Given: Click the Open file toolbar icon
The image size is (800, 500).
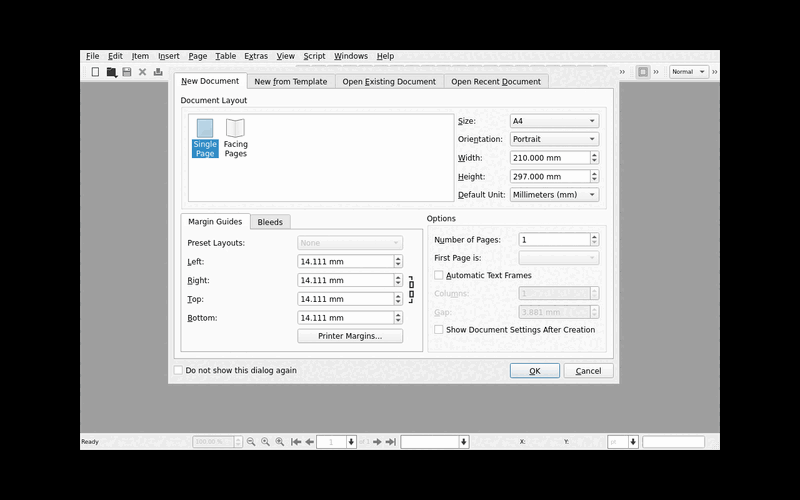Looking at the screenshot, I should 111,72.
